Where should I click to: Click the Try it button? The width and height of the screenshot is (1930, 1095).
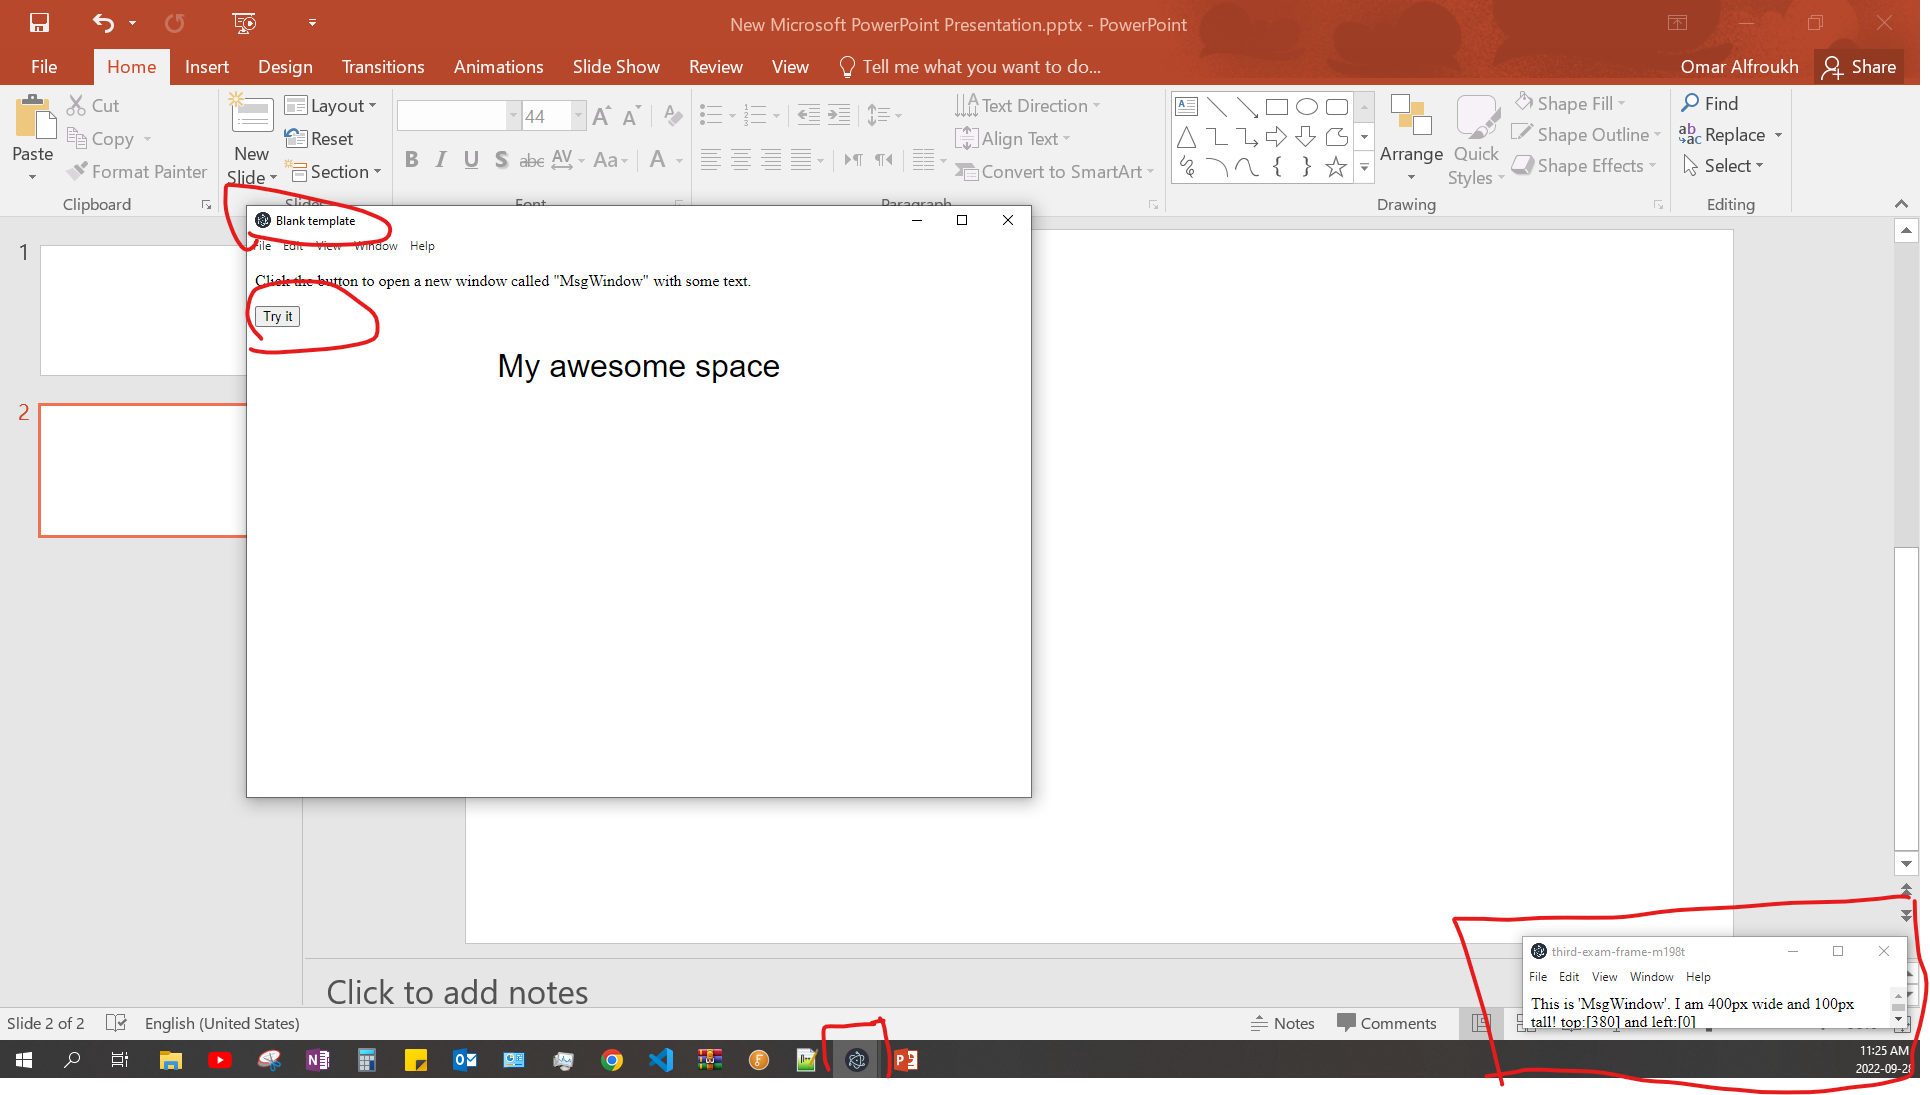click(x=278, y=316)
